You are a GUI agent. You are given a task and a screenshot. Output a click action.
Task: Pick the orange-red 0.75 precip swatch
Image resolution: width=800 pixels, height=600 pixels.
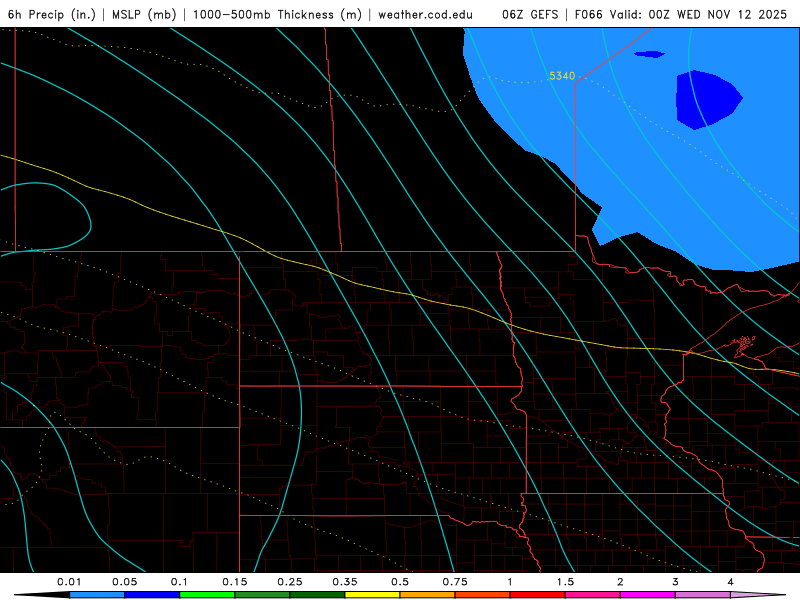click(483, 595)
